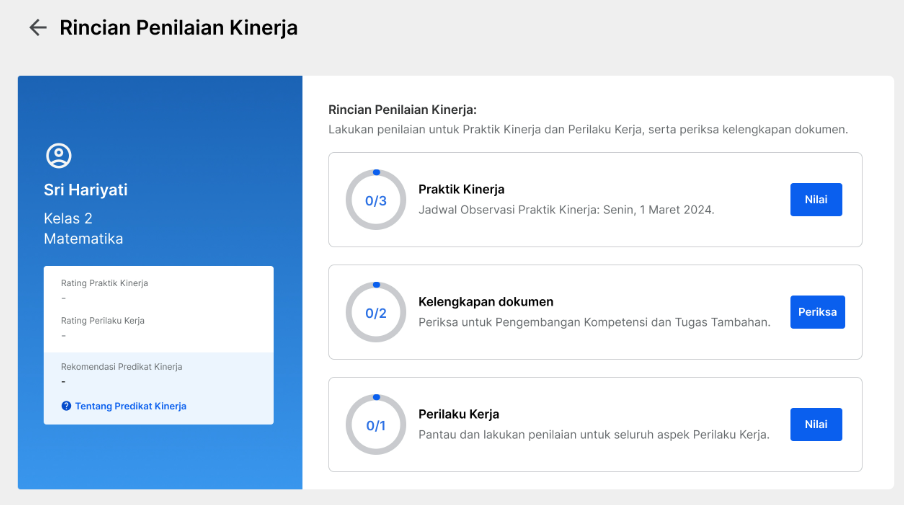Viewport: 904px width, 505px height.
Task: Click Rekomendasi Predikat Kinerja label
Action: click(122, 367)
